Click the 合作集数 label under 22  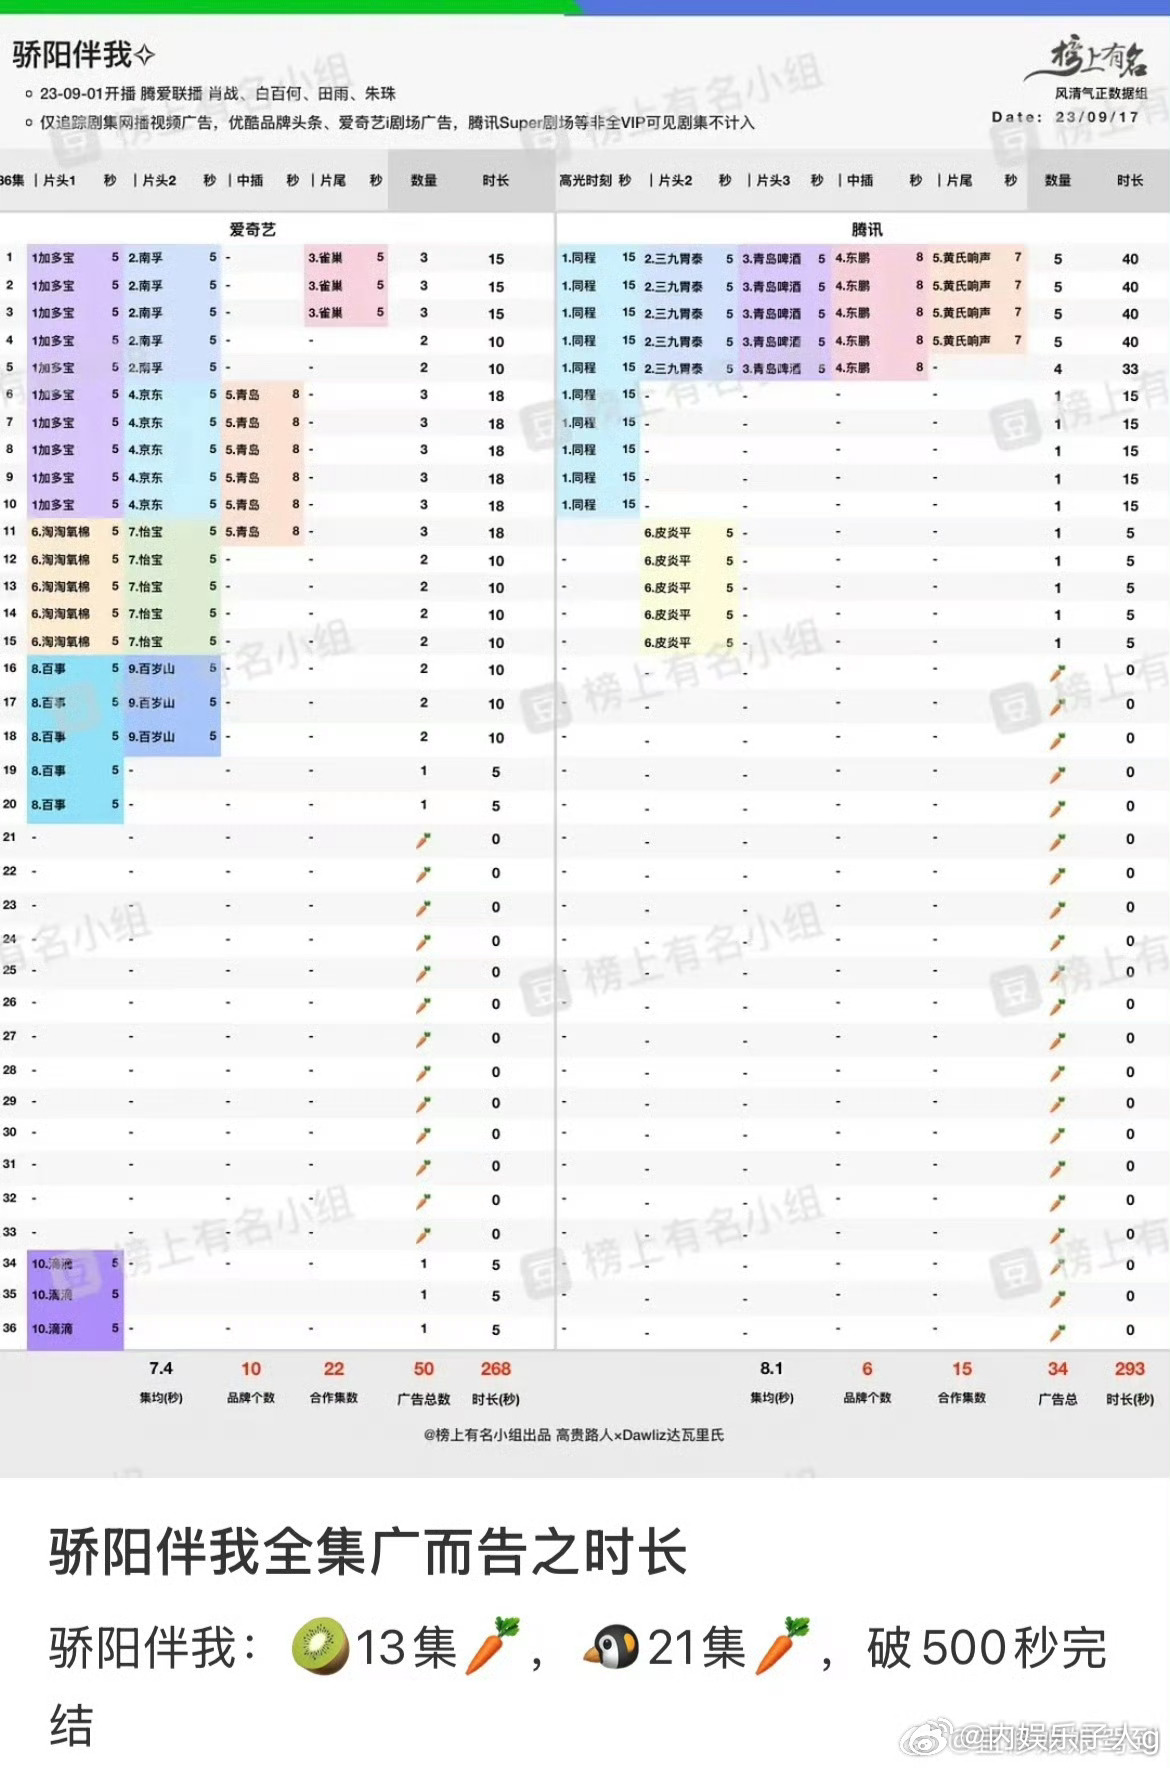pyautogui.click(x=334, y=1398)
